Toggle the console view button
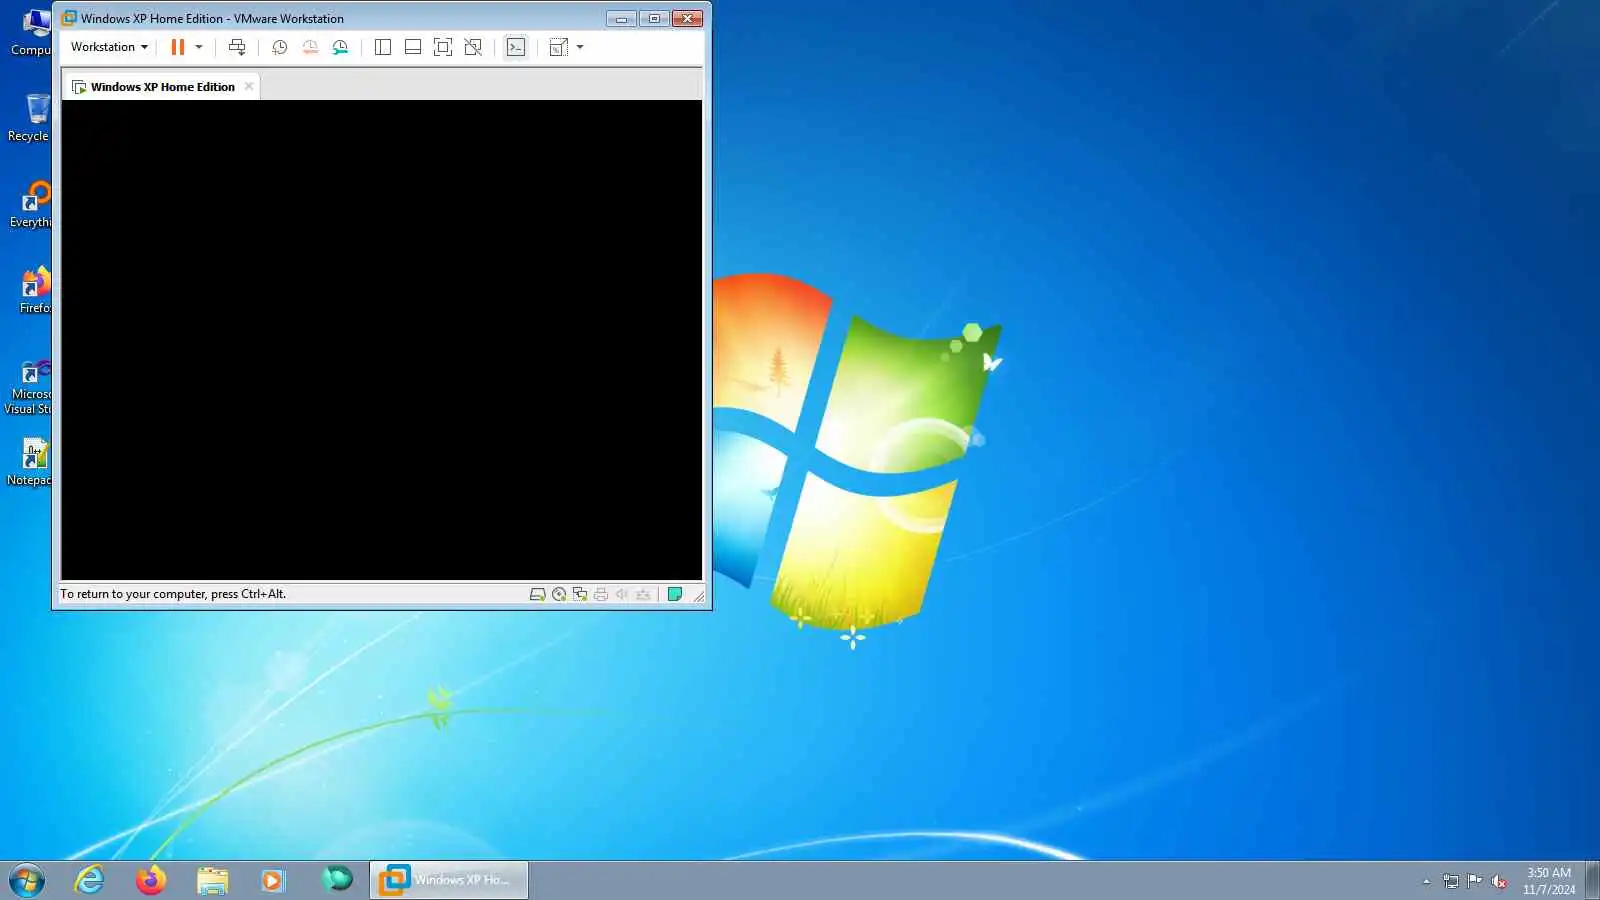This screenshot has width=1600, height=900. point(516,47)
